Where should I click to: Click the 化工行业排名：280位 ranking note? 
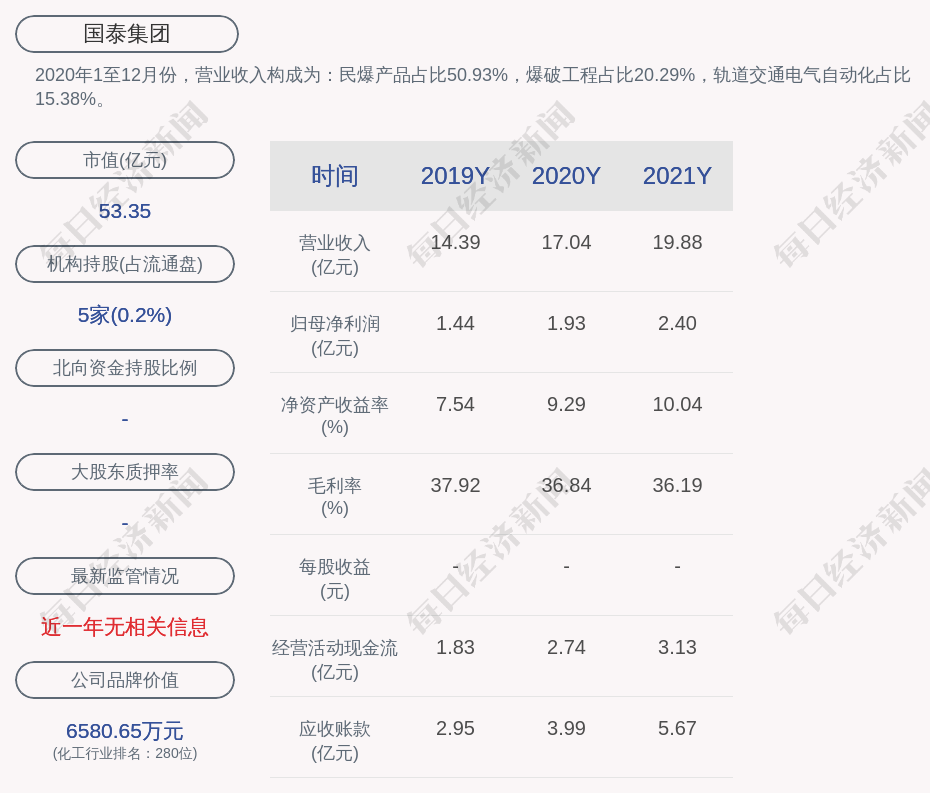pos(125,754)
